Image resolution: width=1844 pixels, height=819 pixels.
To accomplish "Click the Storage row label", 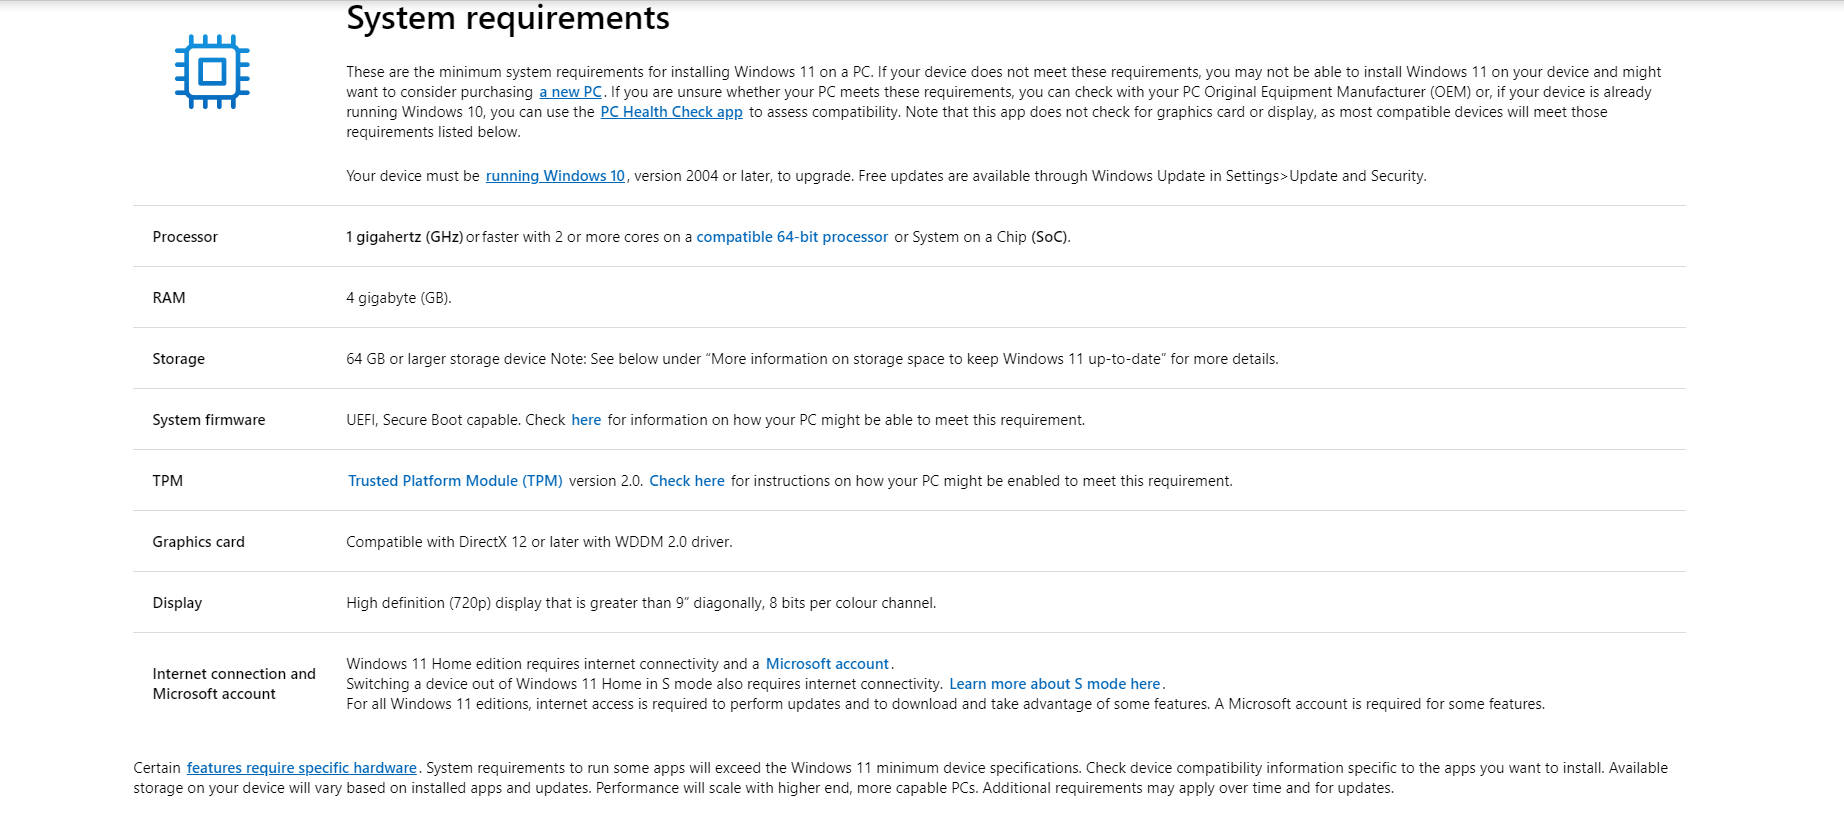I will (x=178, y=359).
